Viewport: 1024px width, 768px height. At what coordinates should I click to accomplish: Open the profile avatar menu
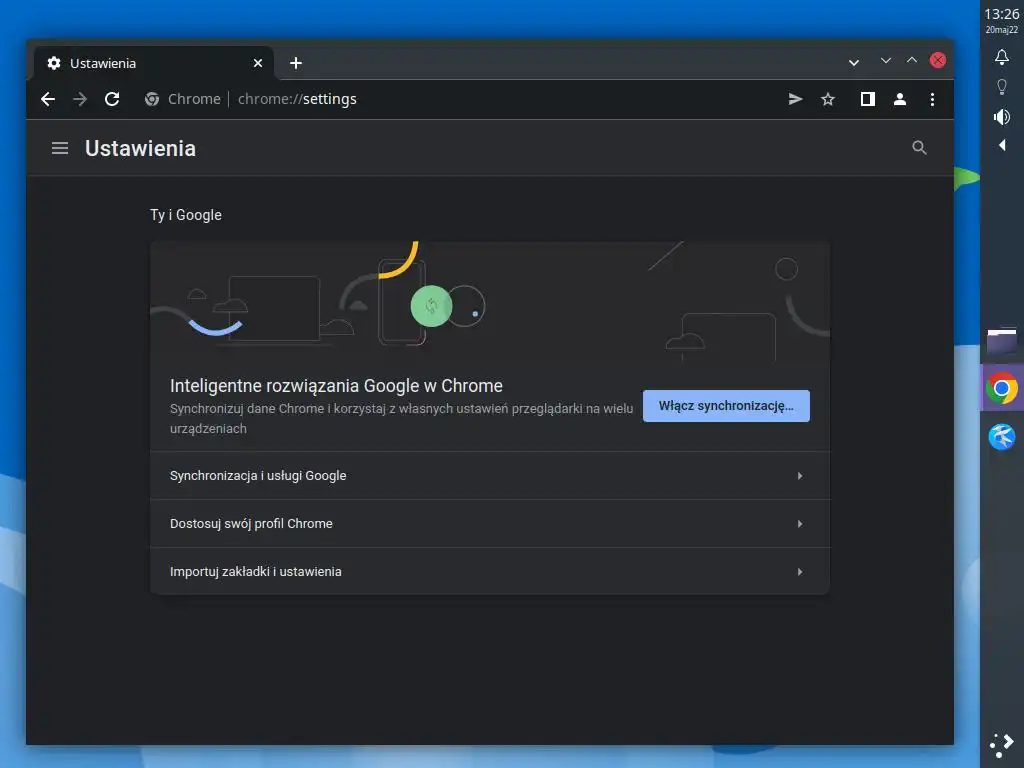pos(900,99)
